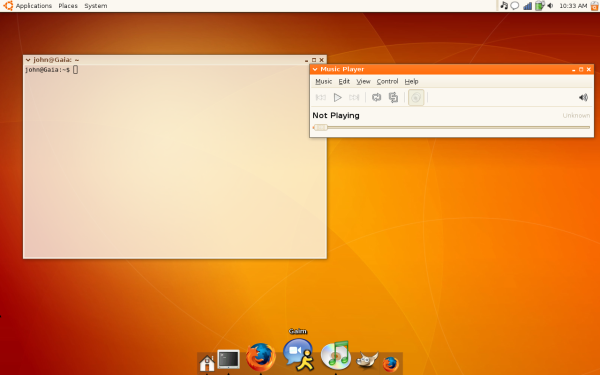Viewport: 600px width, 375px height.
Task: Open the Music menu in Music Player
Action: coord(323,82)
